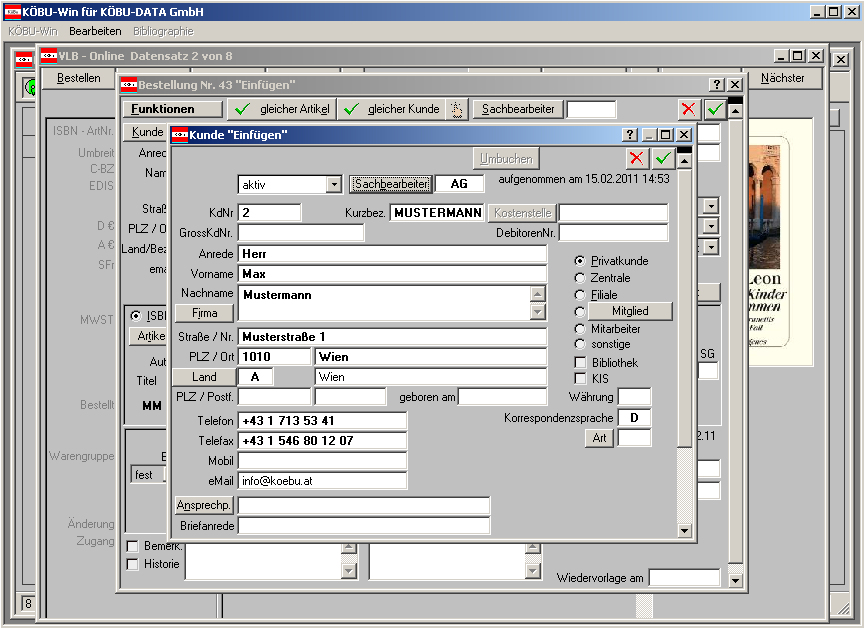Click the Straße / Nr. input field

[392, 337]
